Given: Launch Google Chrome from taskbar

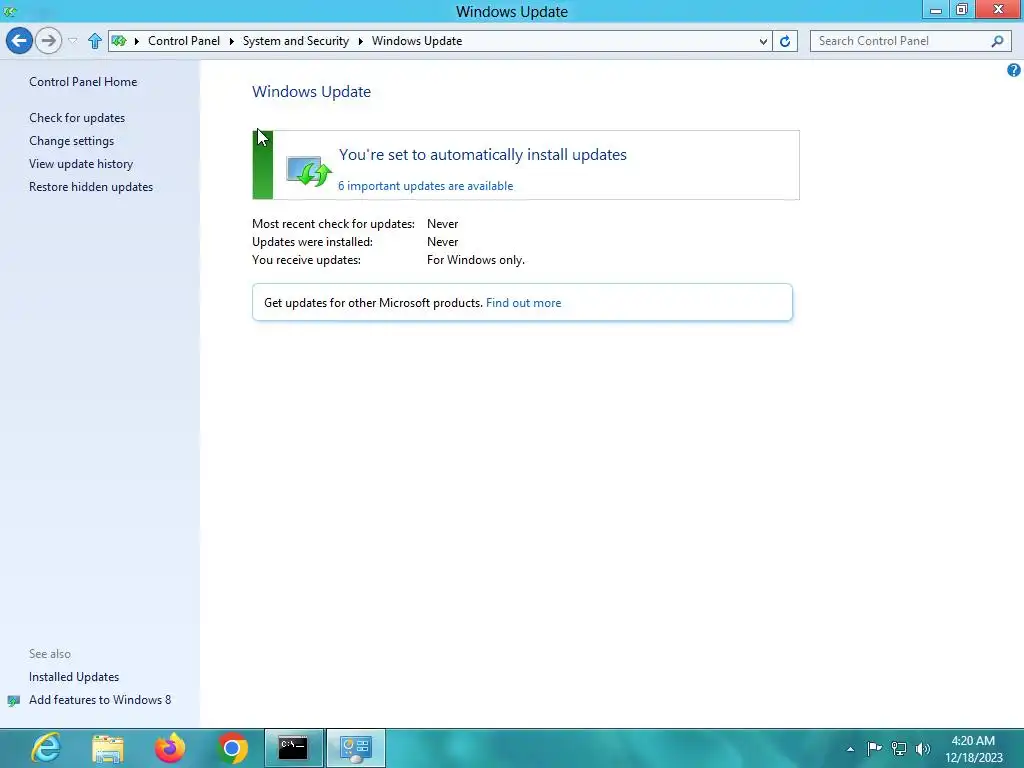Looking at the screenshot, I should coord(232,748).
